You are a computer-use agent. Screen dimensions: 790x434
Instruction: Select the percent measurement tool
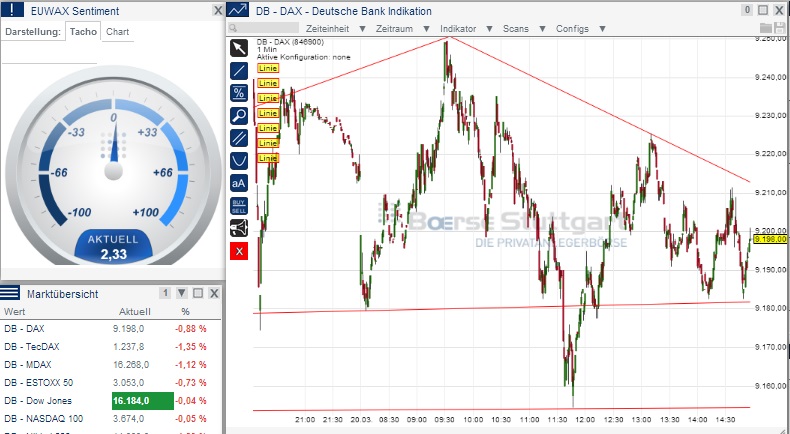(x=239, y=93)
